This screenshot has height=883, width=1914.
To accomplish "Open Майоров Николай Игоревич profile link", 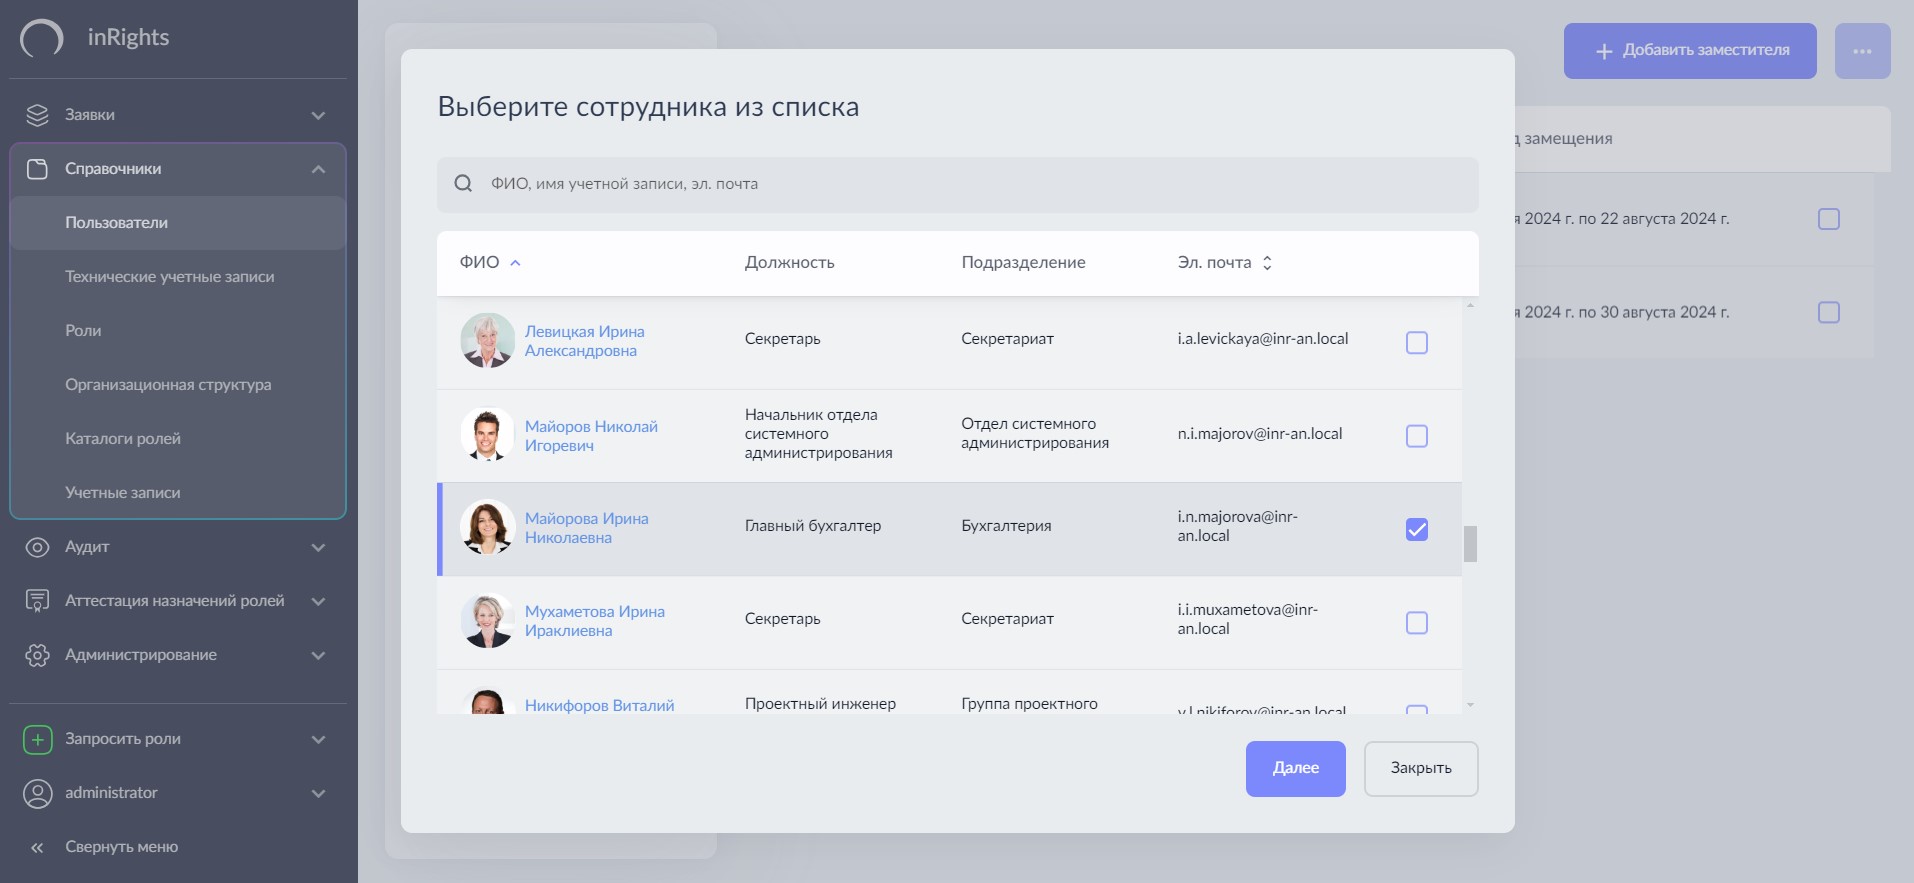I will click(x=591, y=436).
